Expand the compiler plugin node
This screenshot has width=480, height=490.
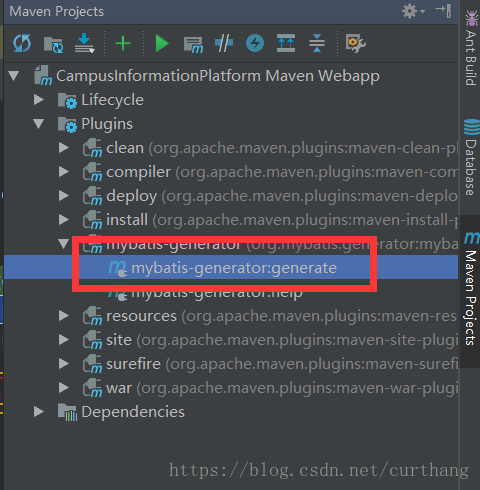click(x=63, y=172)
